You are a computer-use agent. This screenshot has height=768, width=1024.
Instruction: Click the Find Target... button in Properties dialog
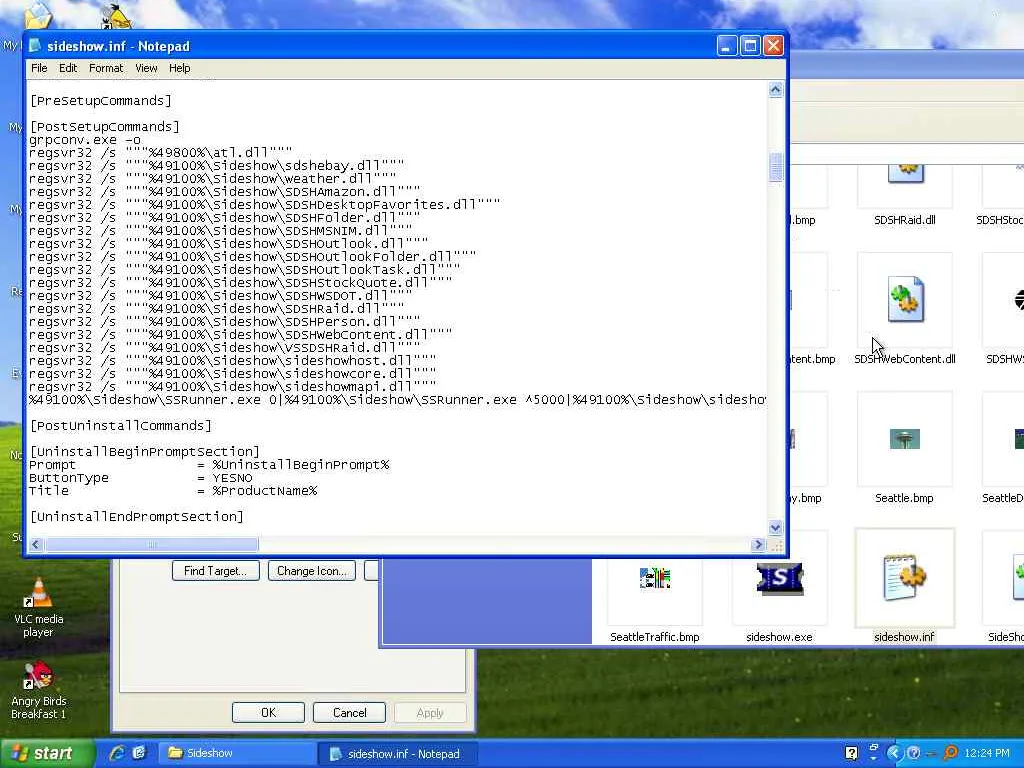point(216,571)
